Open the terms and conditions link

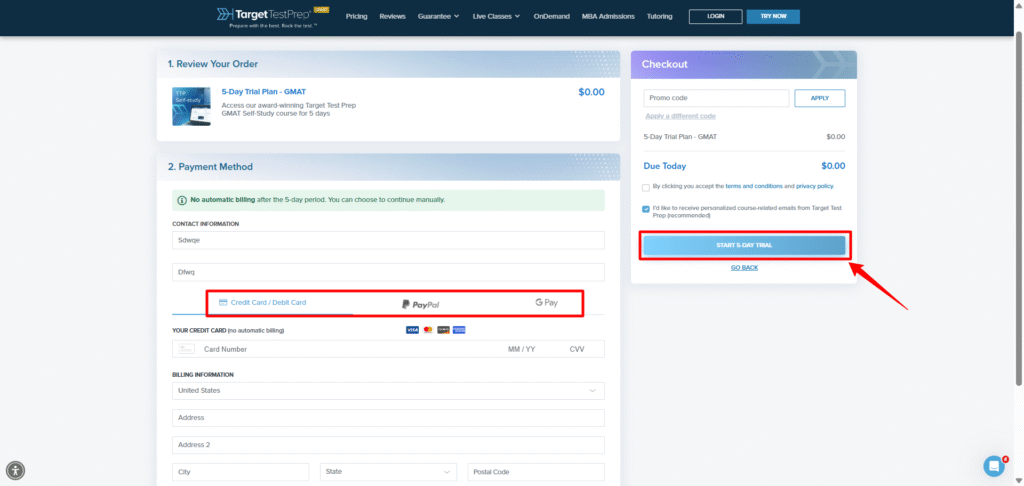pyautogui.click(x=754, y=186)
